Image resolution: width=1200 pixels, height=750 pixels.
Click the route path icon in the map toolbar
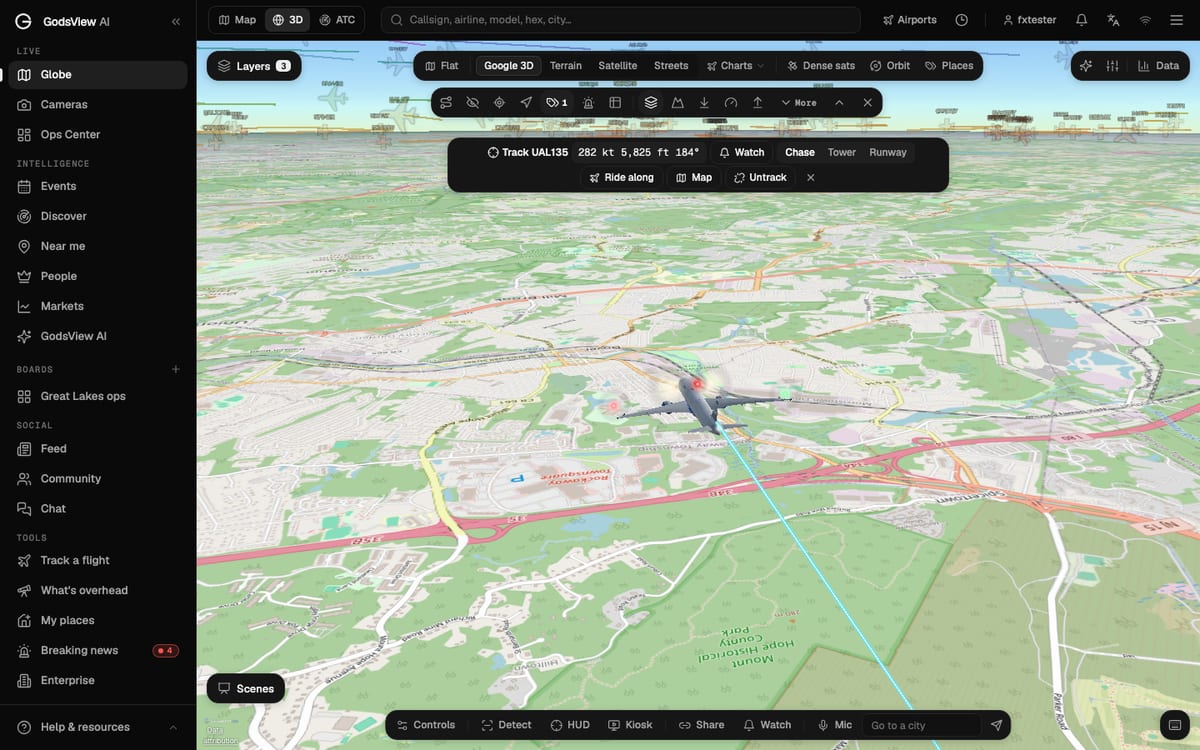(446, 102)
